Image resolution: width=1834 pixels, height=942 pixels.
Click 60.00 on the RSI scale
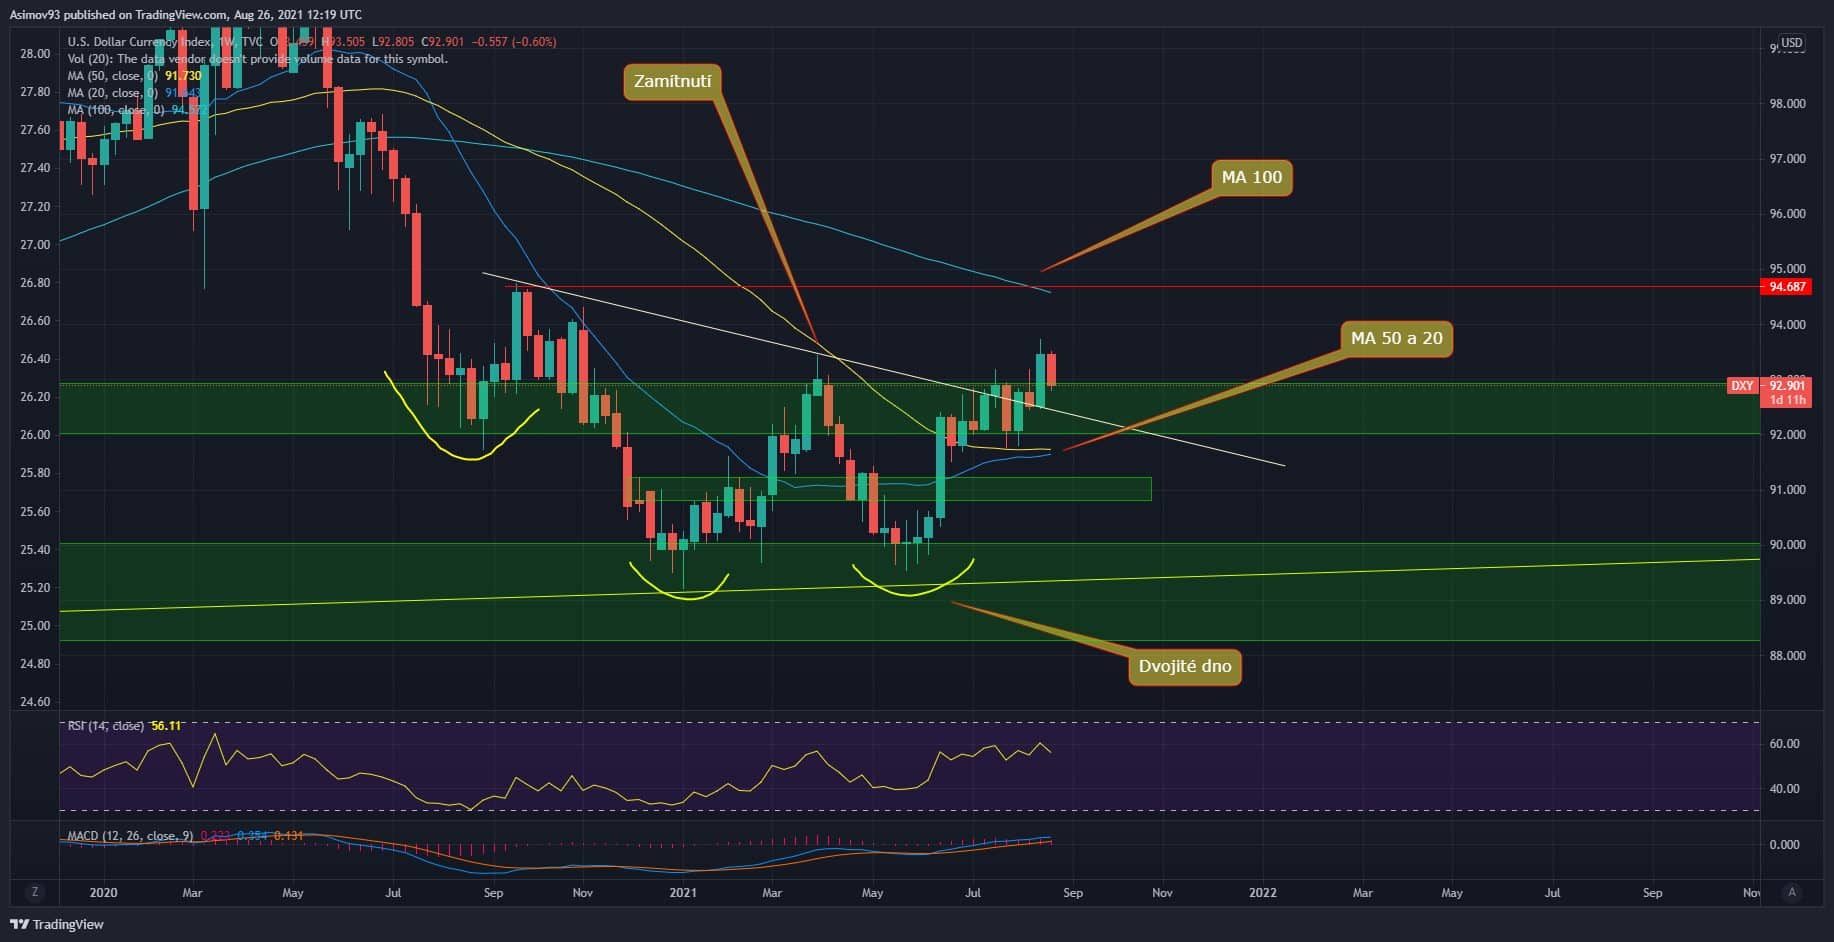[1785, 744]
